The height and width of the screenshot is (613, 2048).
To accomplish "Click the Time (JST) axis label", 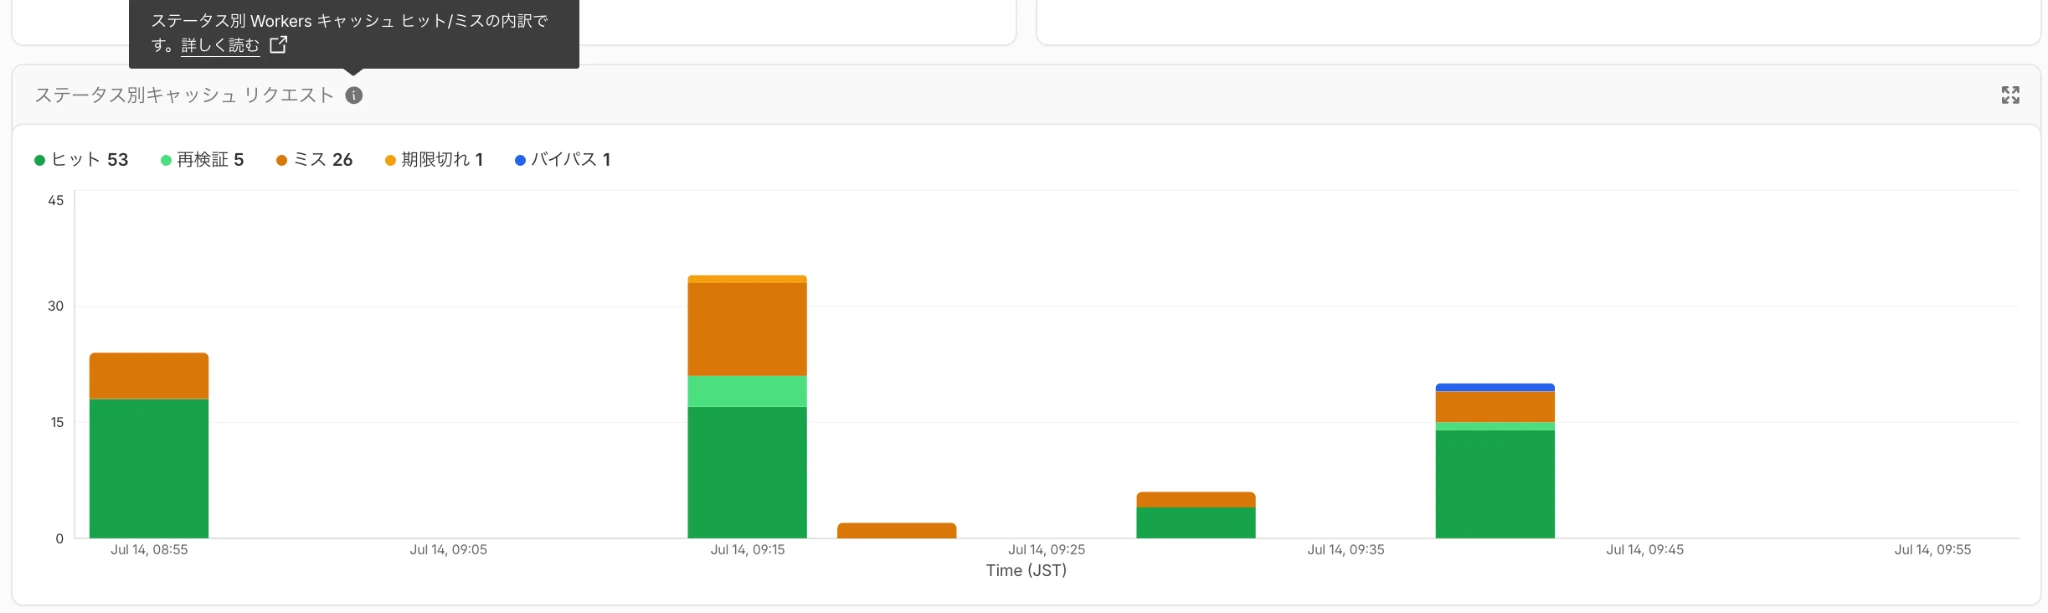I will point(1026,570).
